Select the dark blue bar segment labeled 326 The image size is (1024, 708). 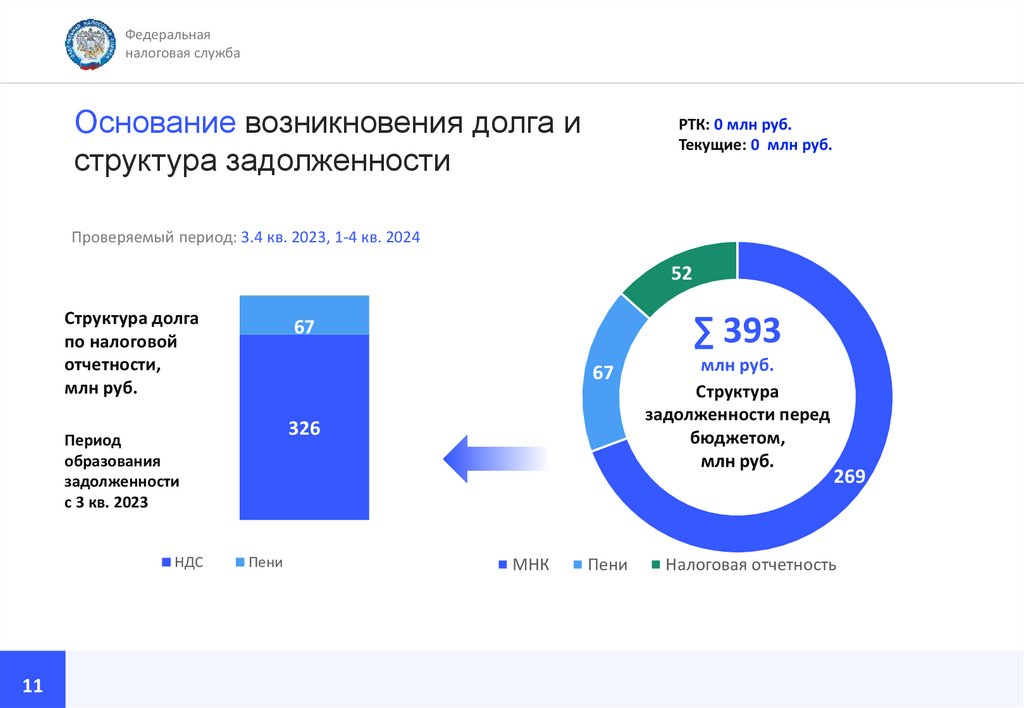click(304, 427)
